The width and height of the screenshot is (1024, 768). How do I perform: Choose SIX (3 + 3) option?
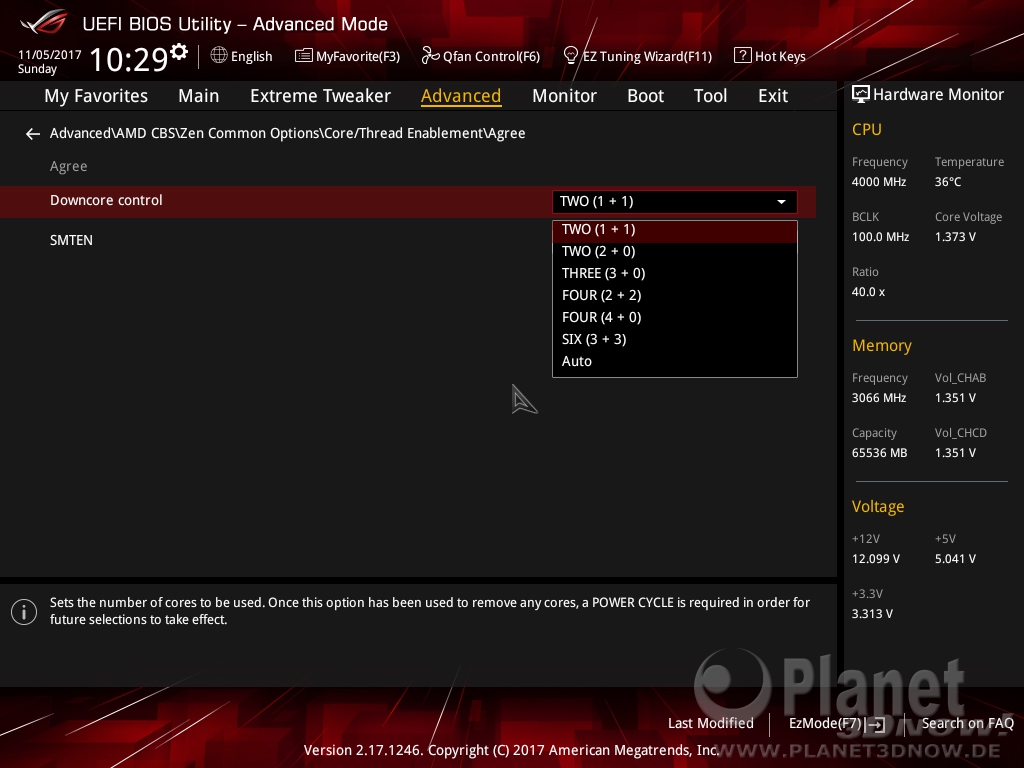pyautogui.click(x=675, y=340)
